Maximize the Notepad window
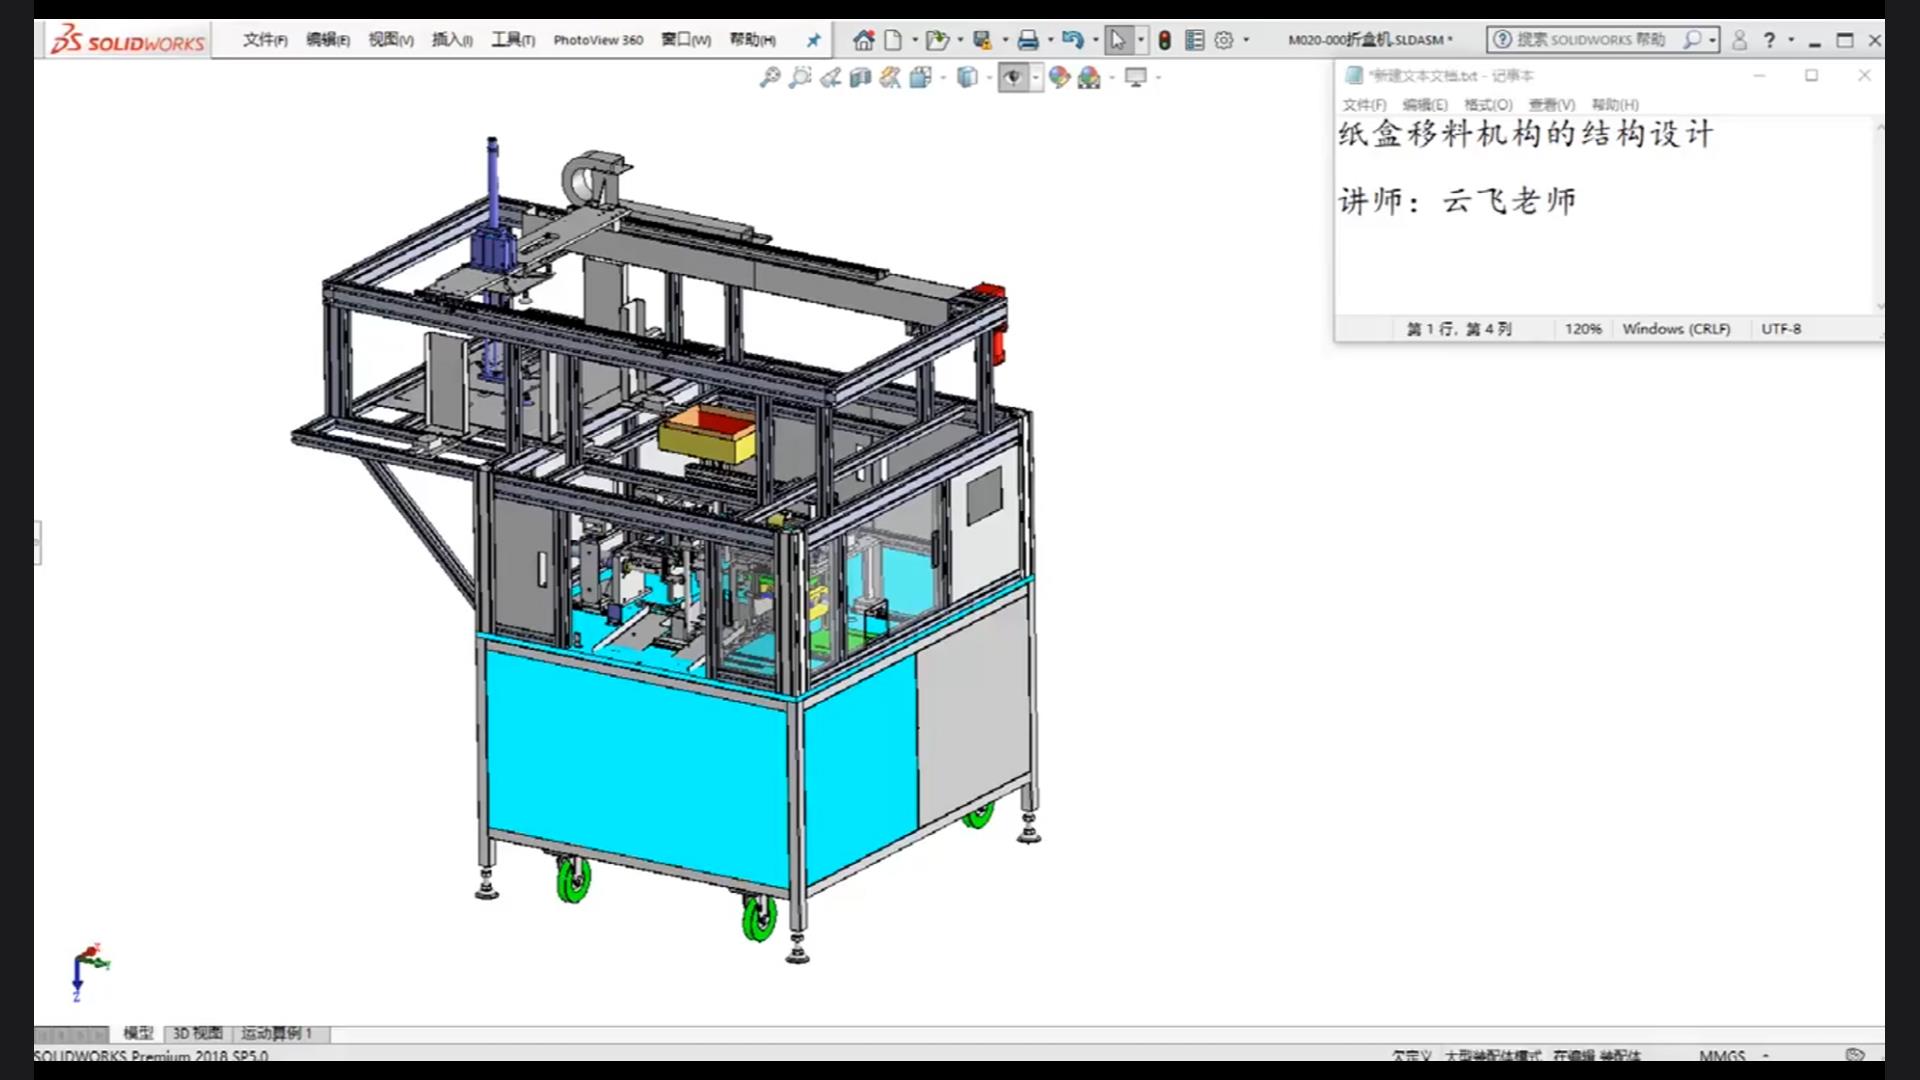1920x1080 pixels. (1811, 75)
